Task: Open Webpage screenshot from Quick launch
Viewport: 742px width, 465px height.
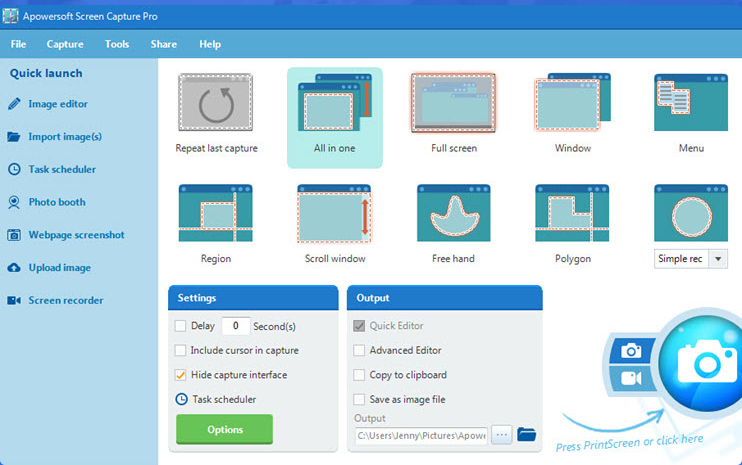Action: [77, 235]
